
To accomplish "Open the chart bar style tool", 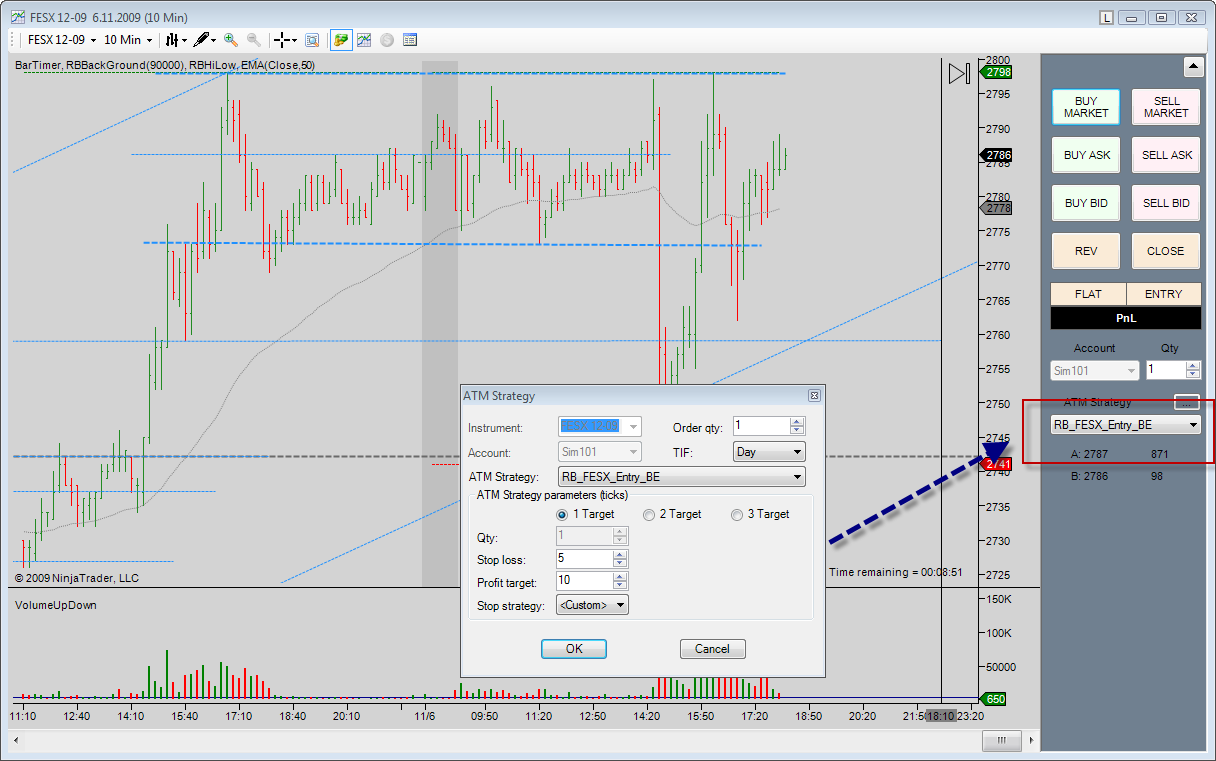I will (172, 40).
